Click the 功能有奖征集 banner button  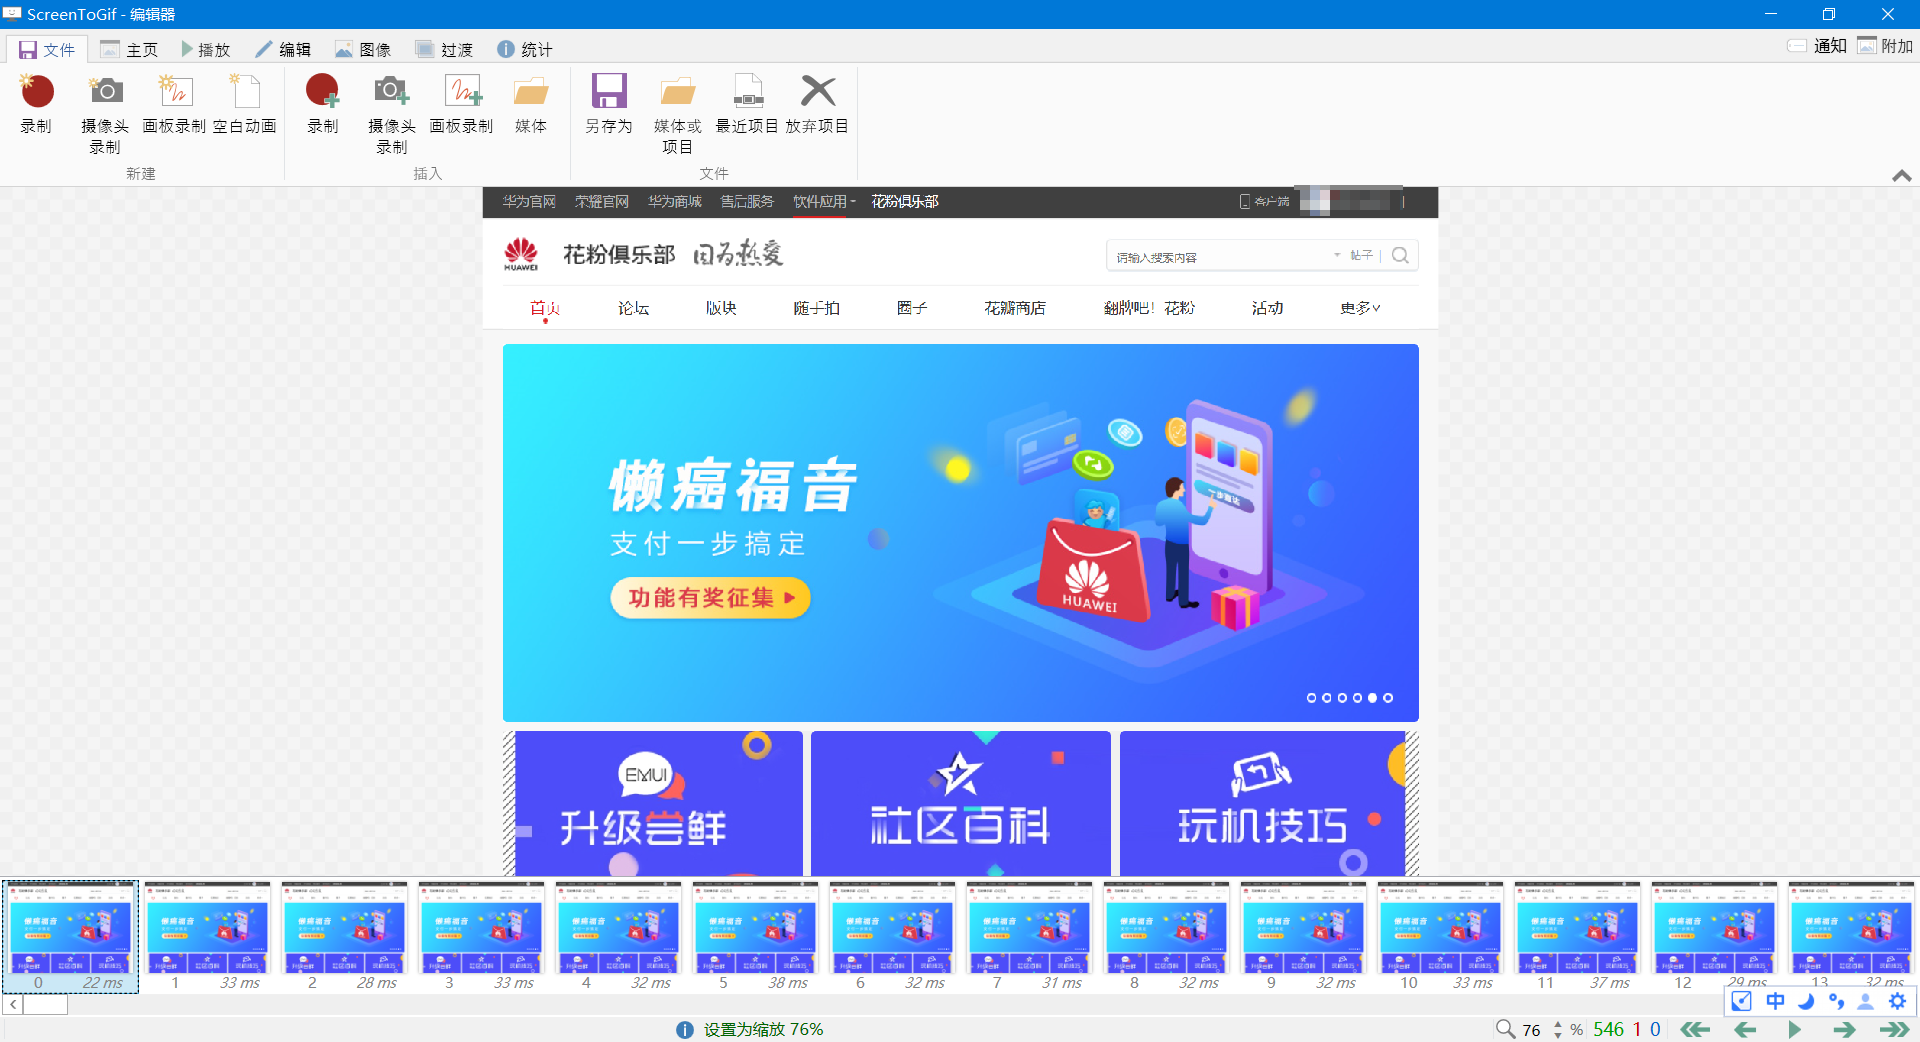[710, 598]
